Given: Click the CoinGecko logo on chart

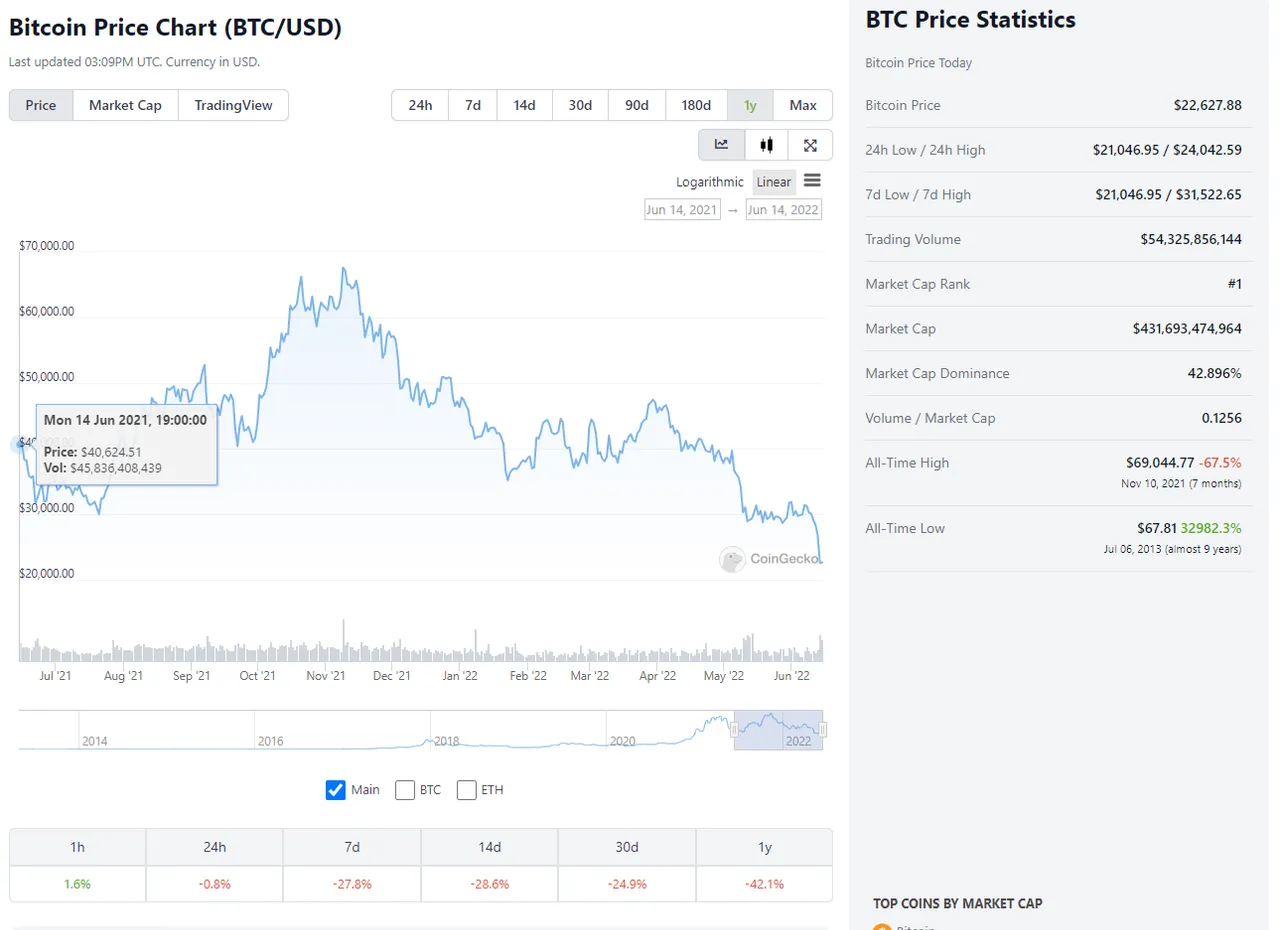Looking at the screenshot, I should (769, 560).
